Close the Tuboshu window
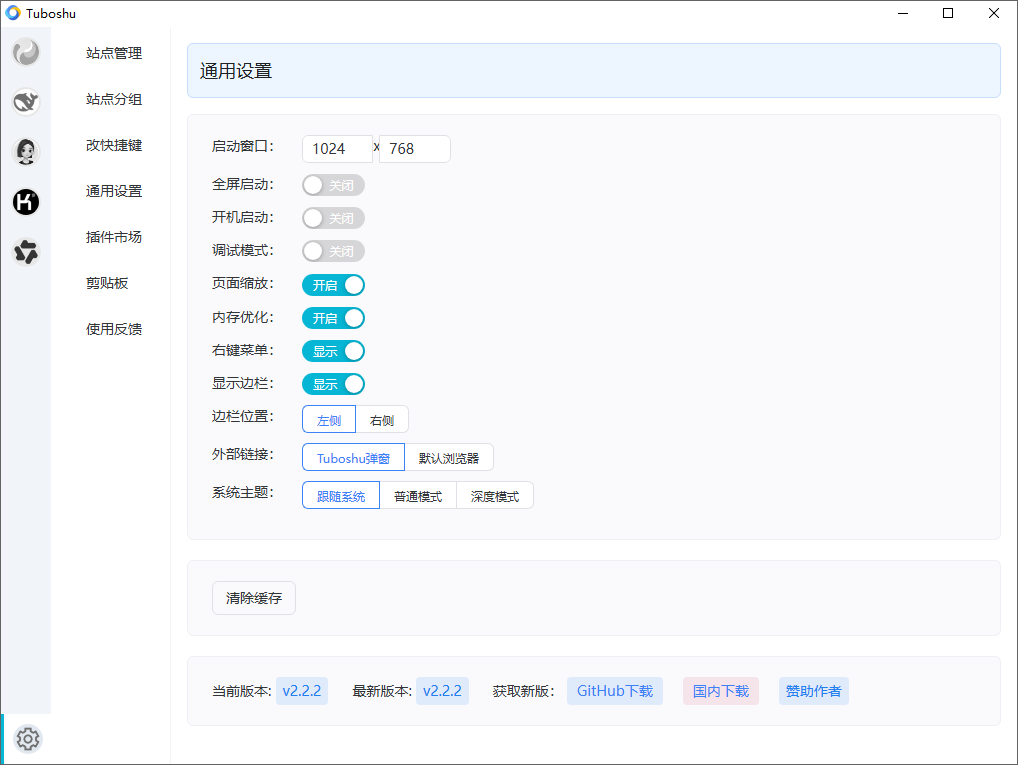Image resolution: width=1018 pixels, height=765 pixels. pos(994,13)
